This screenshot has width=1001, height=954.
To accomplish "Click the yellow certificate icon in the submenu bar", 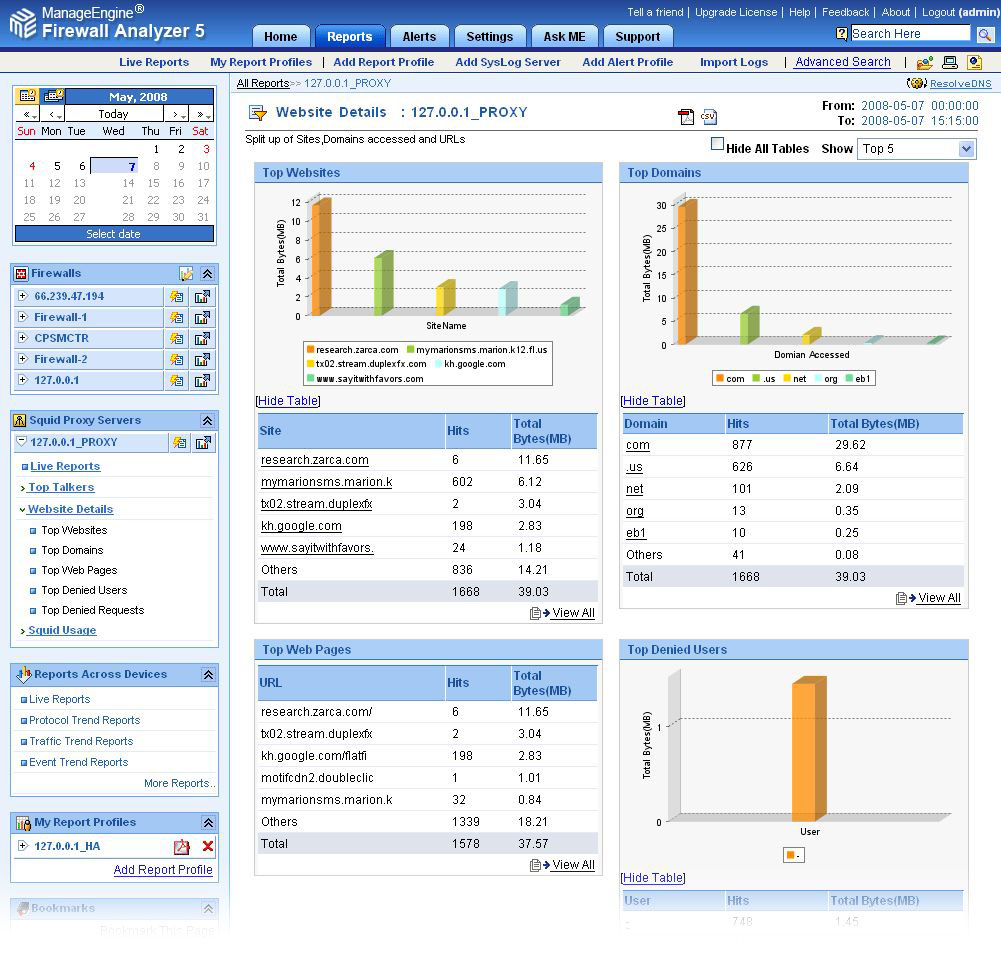I will click(974, 63).
